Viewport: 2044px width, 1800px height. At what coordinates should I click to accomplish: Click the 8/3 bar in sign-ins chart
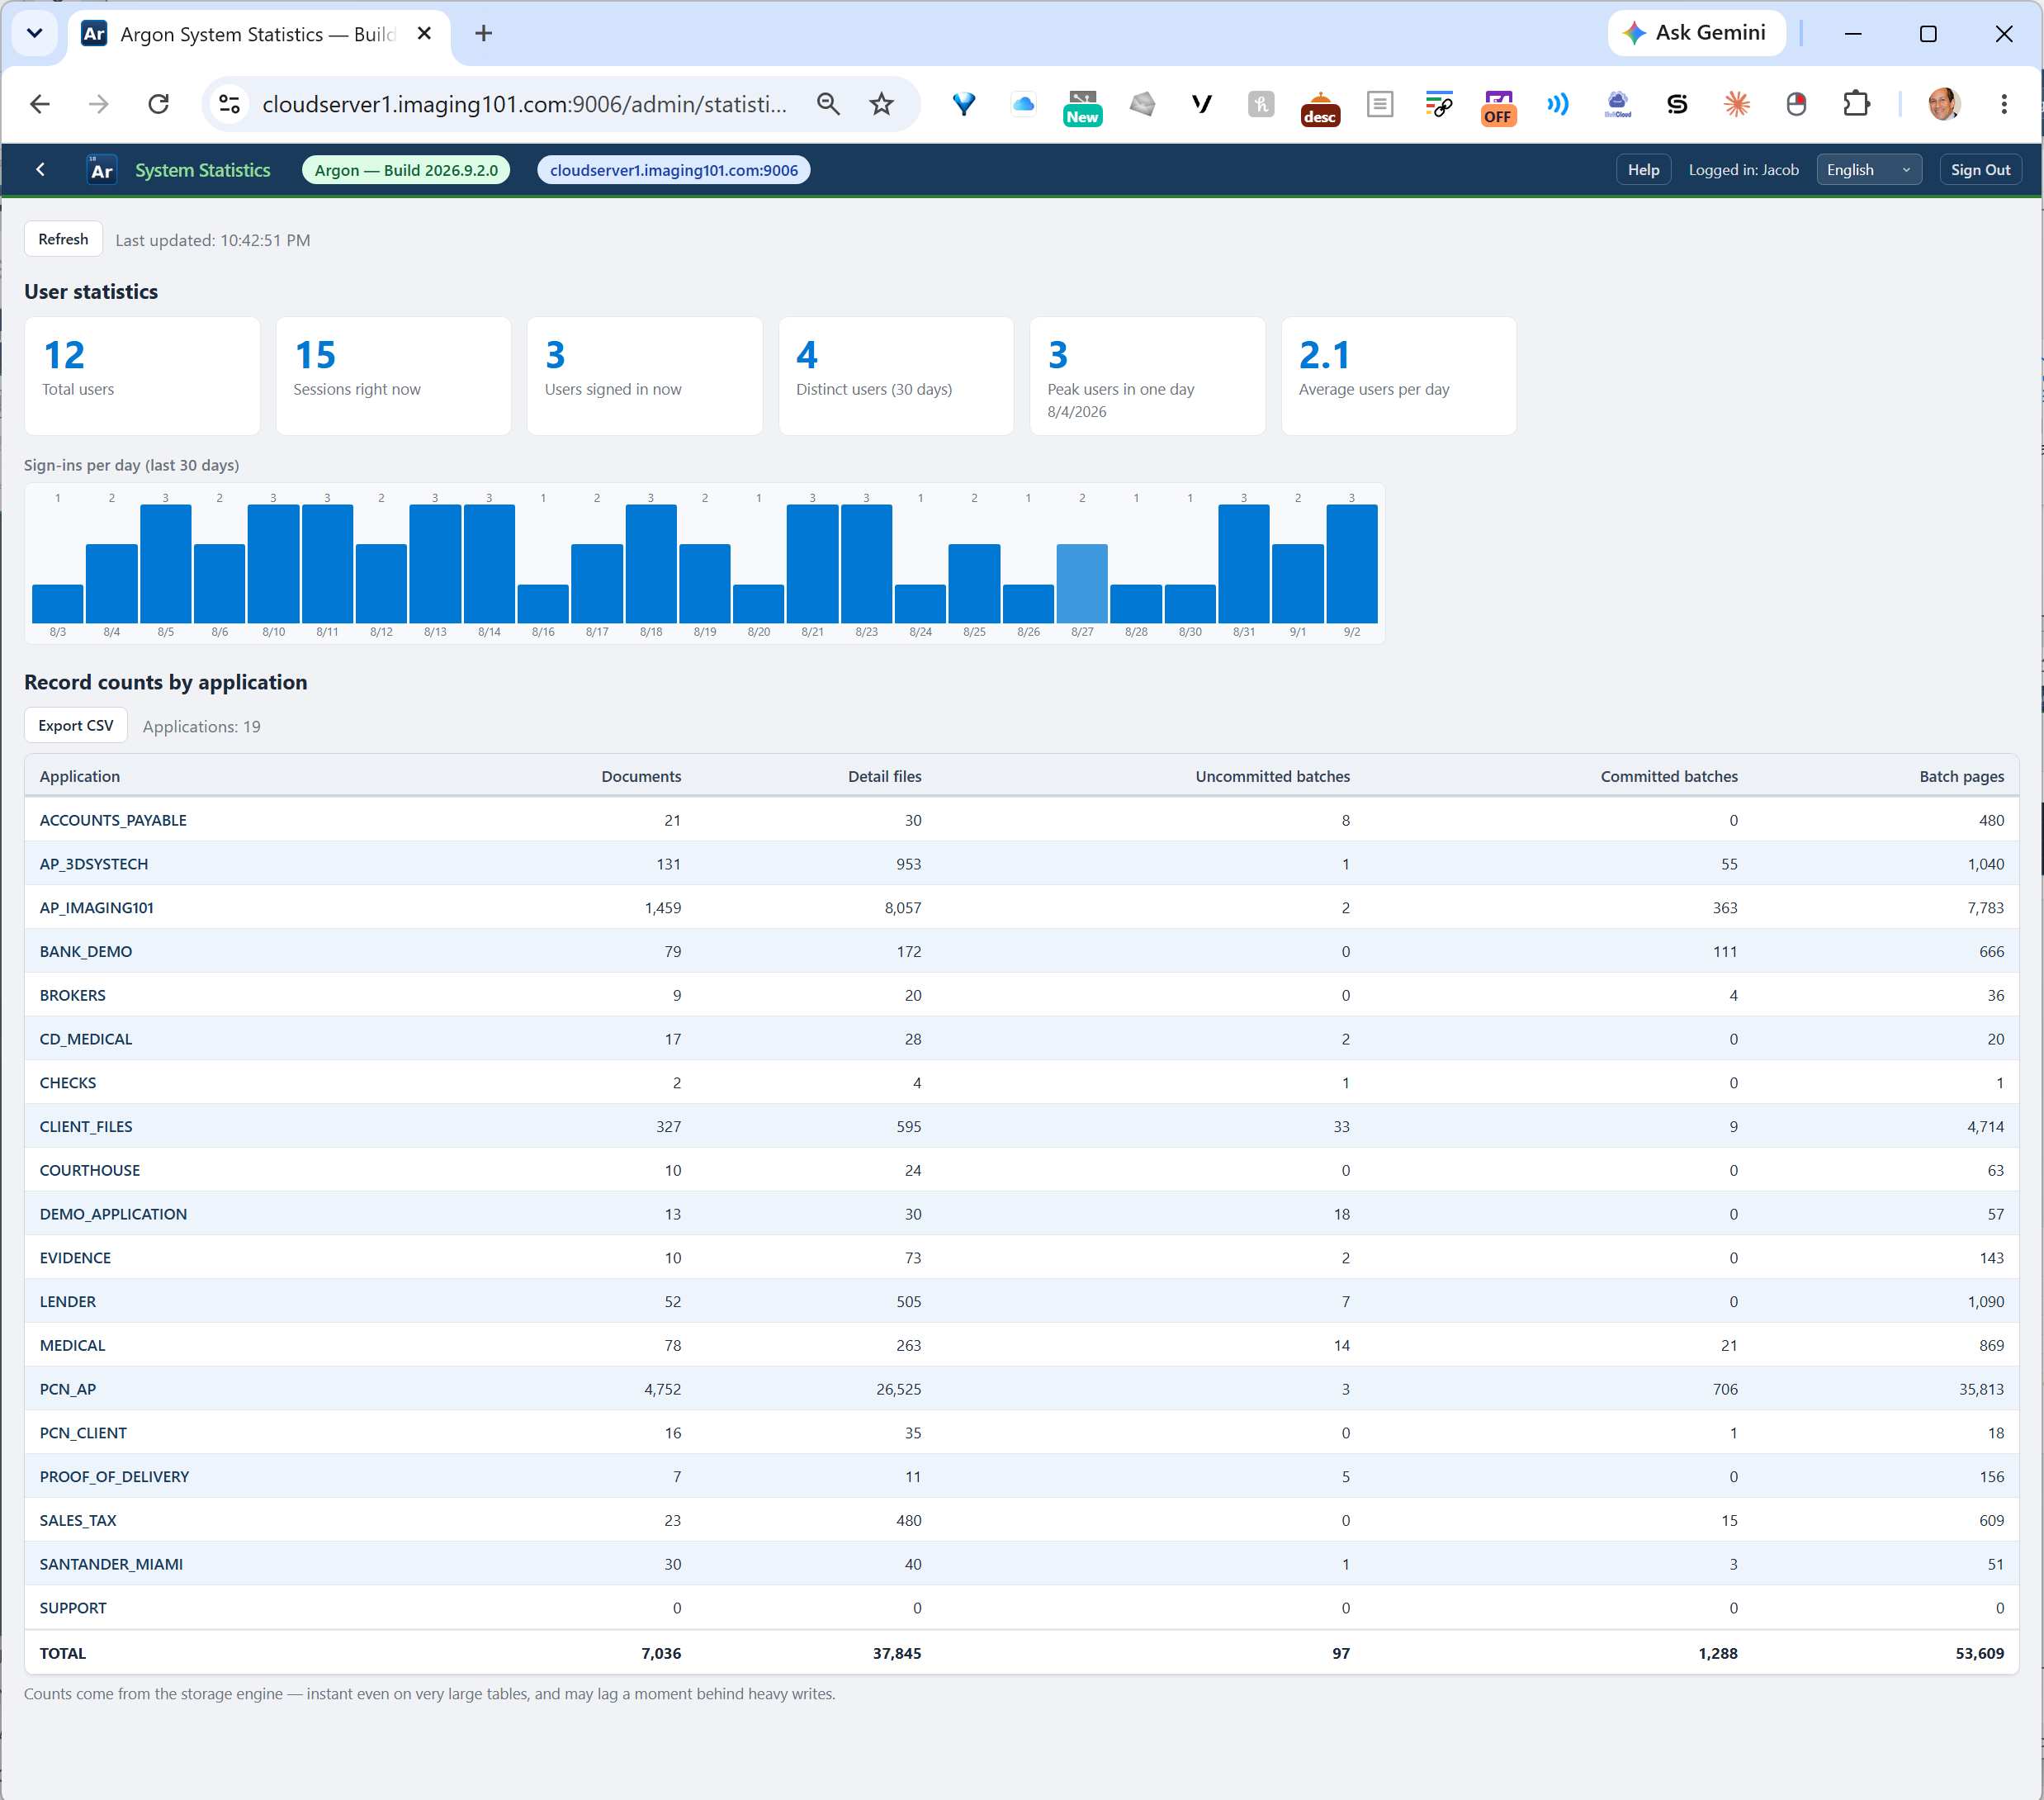(x=58, y=604)
